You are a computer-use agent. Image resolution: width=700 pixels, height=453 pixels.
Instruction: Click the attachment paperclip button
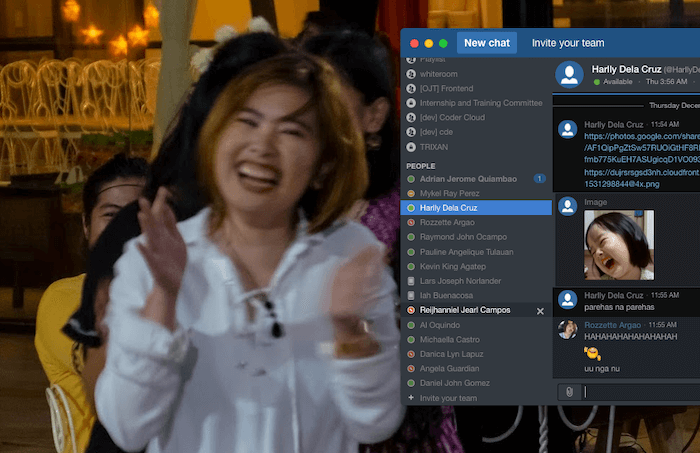tap(569, 392)
